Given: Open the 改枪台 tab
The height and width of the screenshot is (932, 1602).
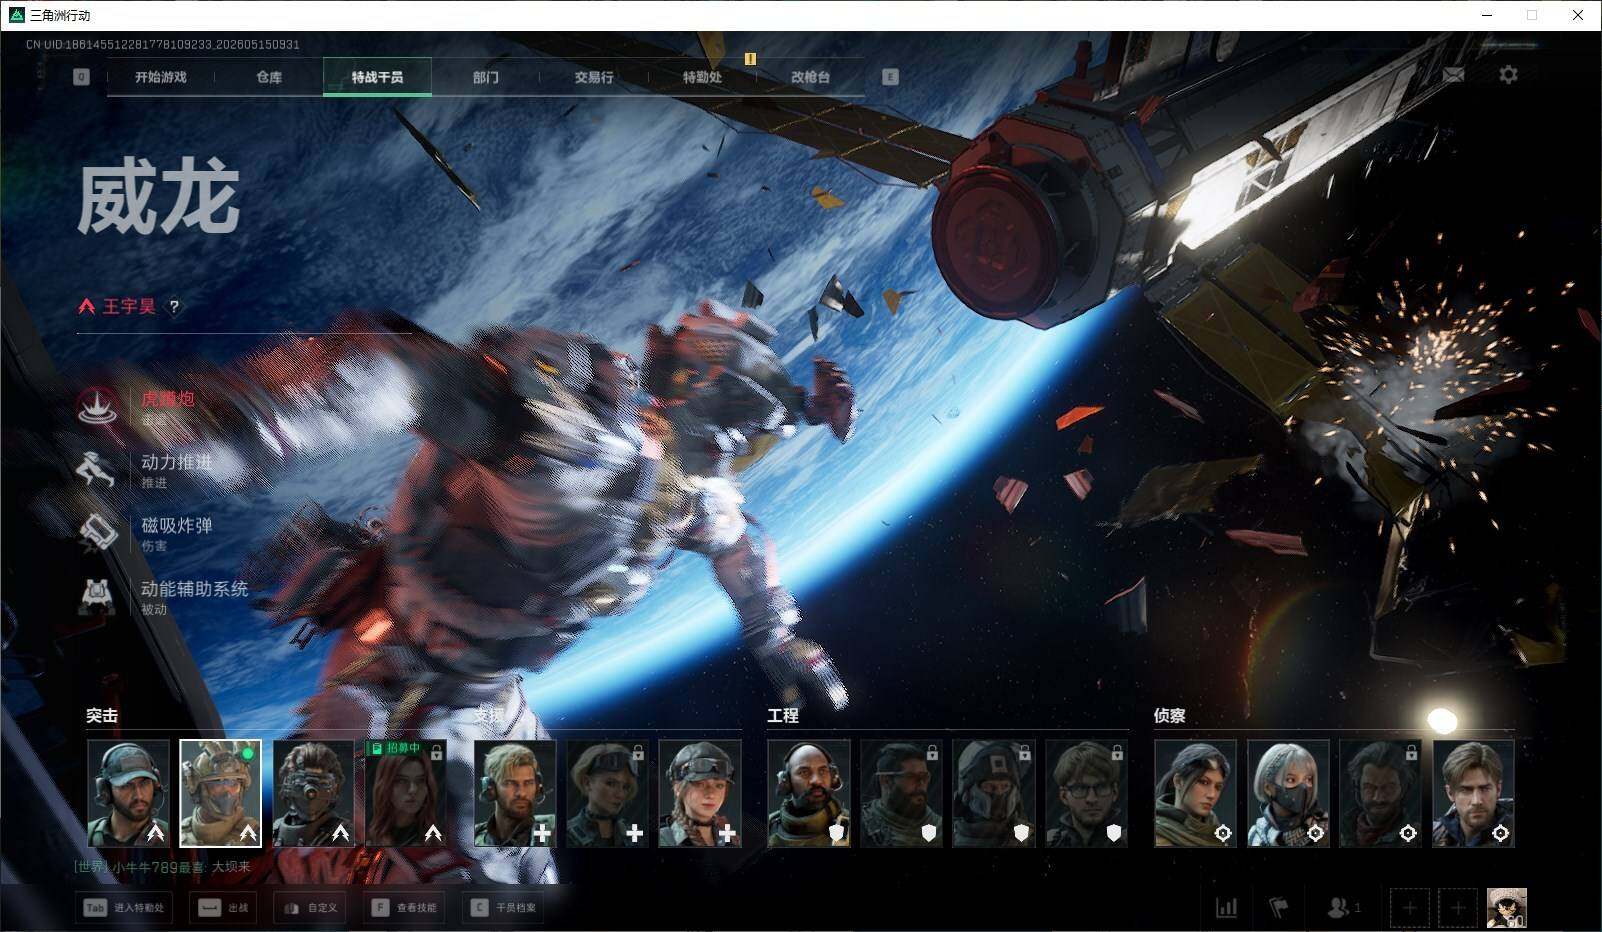Looking at the screenshot, I should [x=810, y=77].
